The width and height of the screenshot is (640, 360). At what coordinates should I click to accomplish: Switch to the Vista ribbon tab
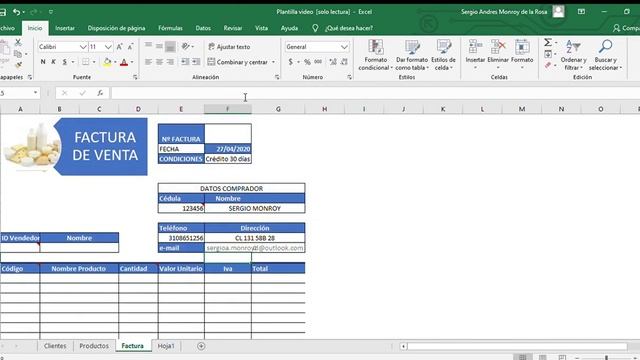tap(261, 28)
